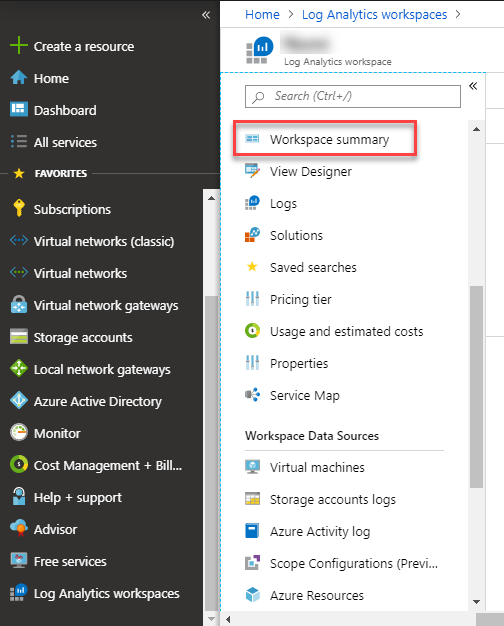Click the Pricing tier sliders icon
Screen dimensions: 504x626
252,299
